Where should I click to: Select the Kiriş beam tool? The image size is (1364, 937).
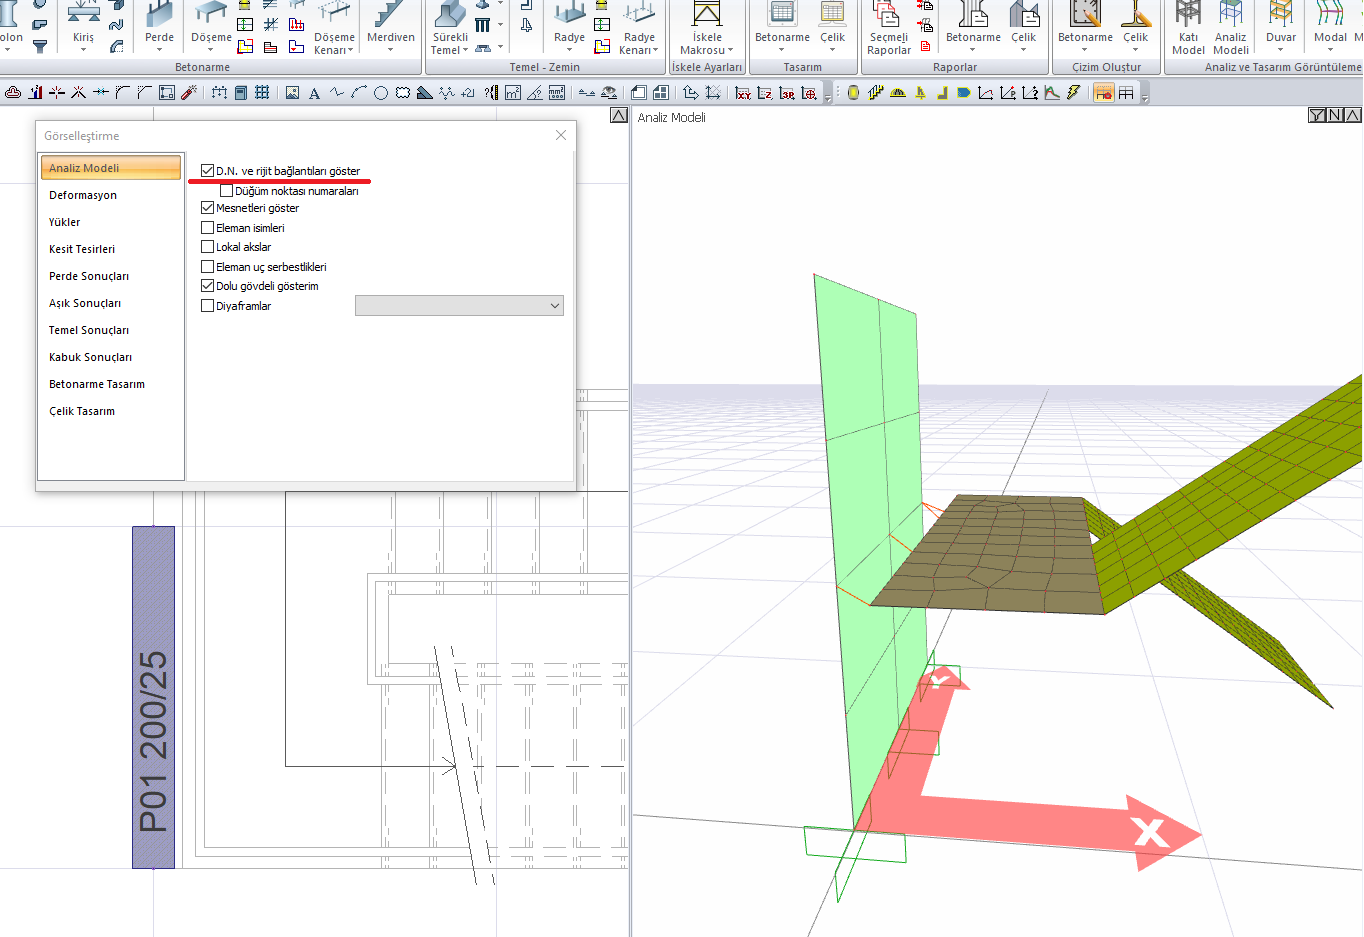pyautogui.click(x=83, y=24)
